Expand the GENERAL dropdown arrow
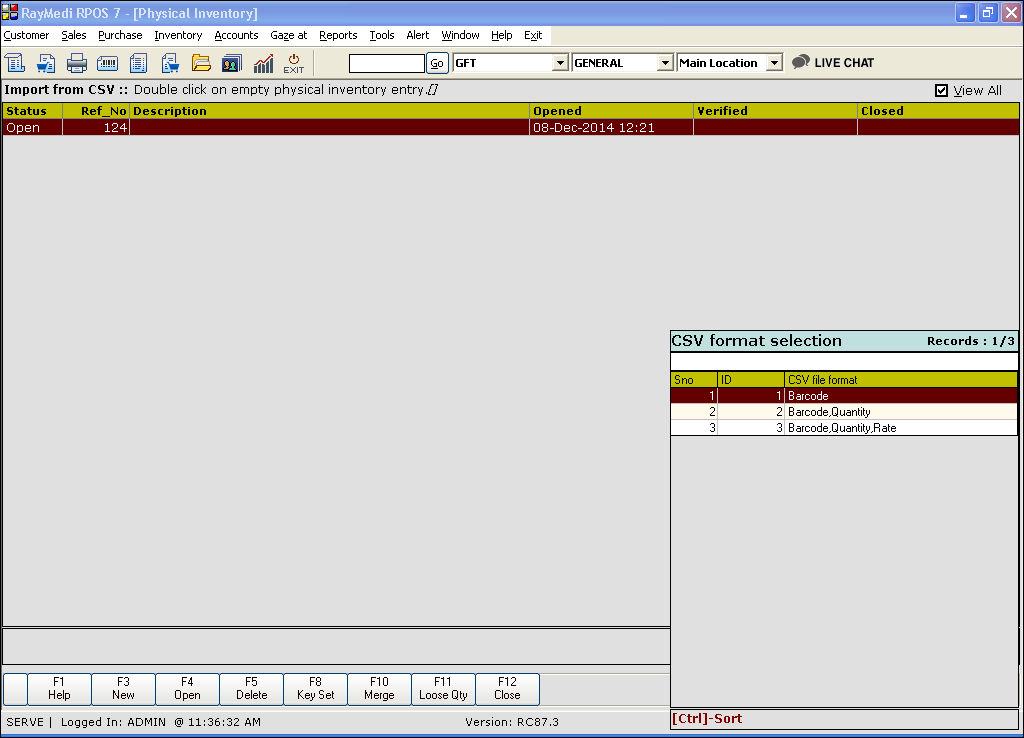The image size is (1024, 738). pyautogui.click(x=665, y=63)
